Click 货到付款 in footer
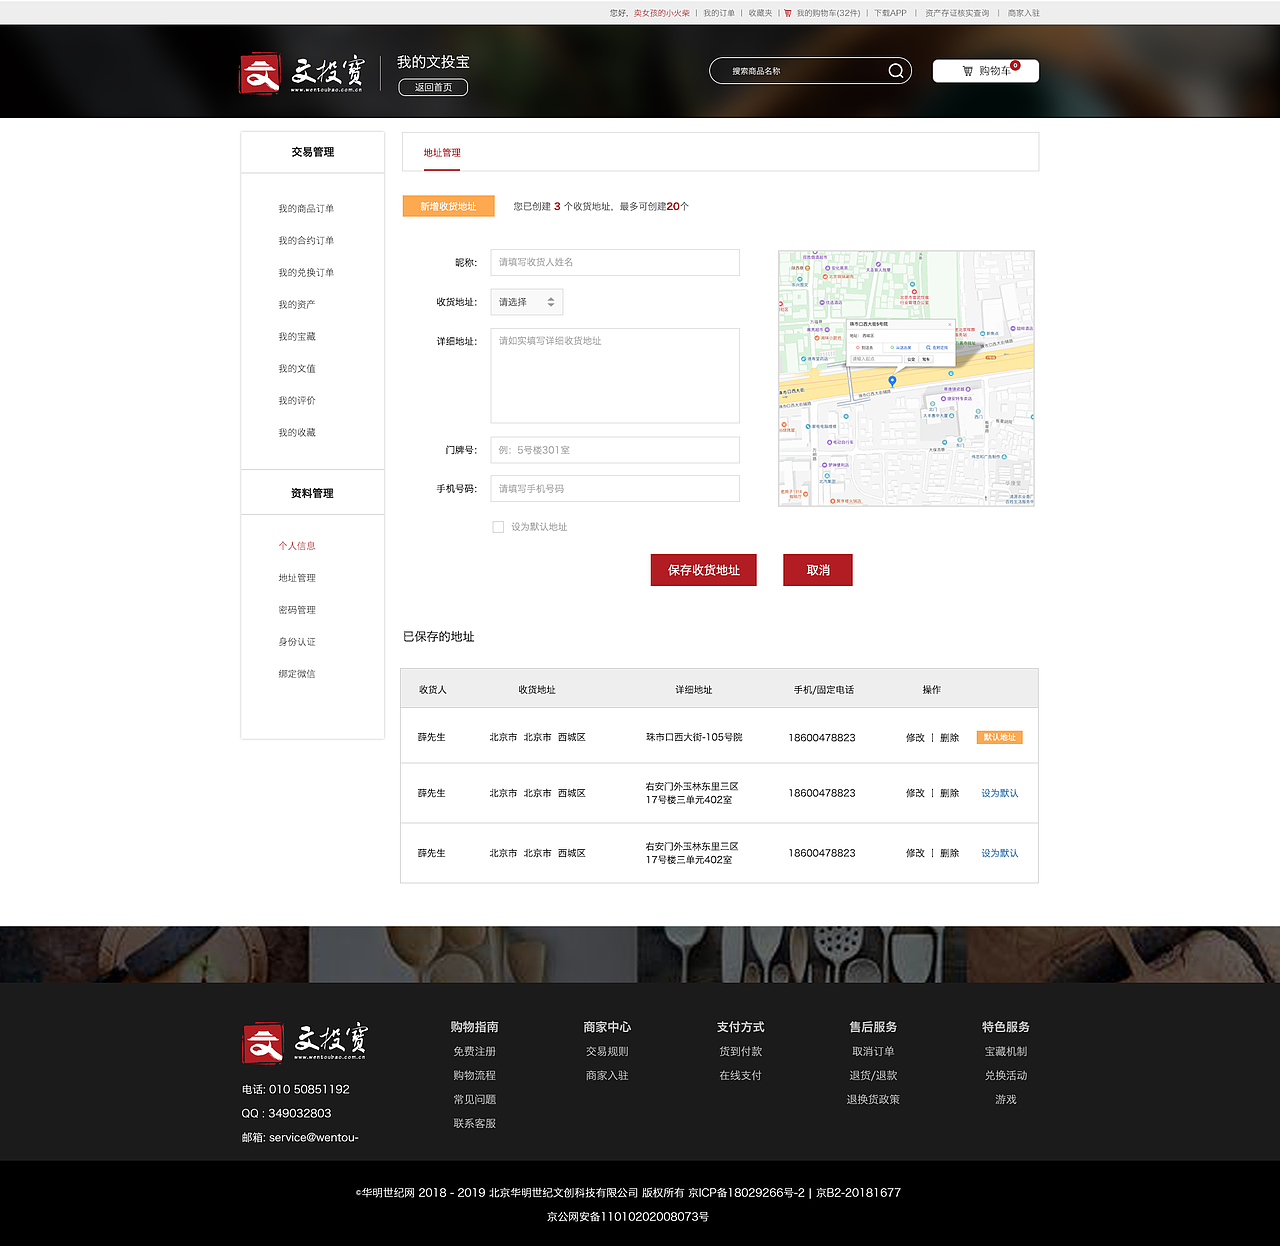Screen dimensions: 1280x1246 click(740, 1052)
